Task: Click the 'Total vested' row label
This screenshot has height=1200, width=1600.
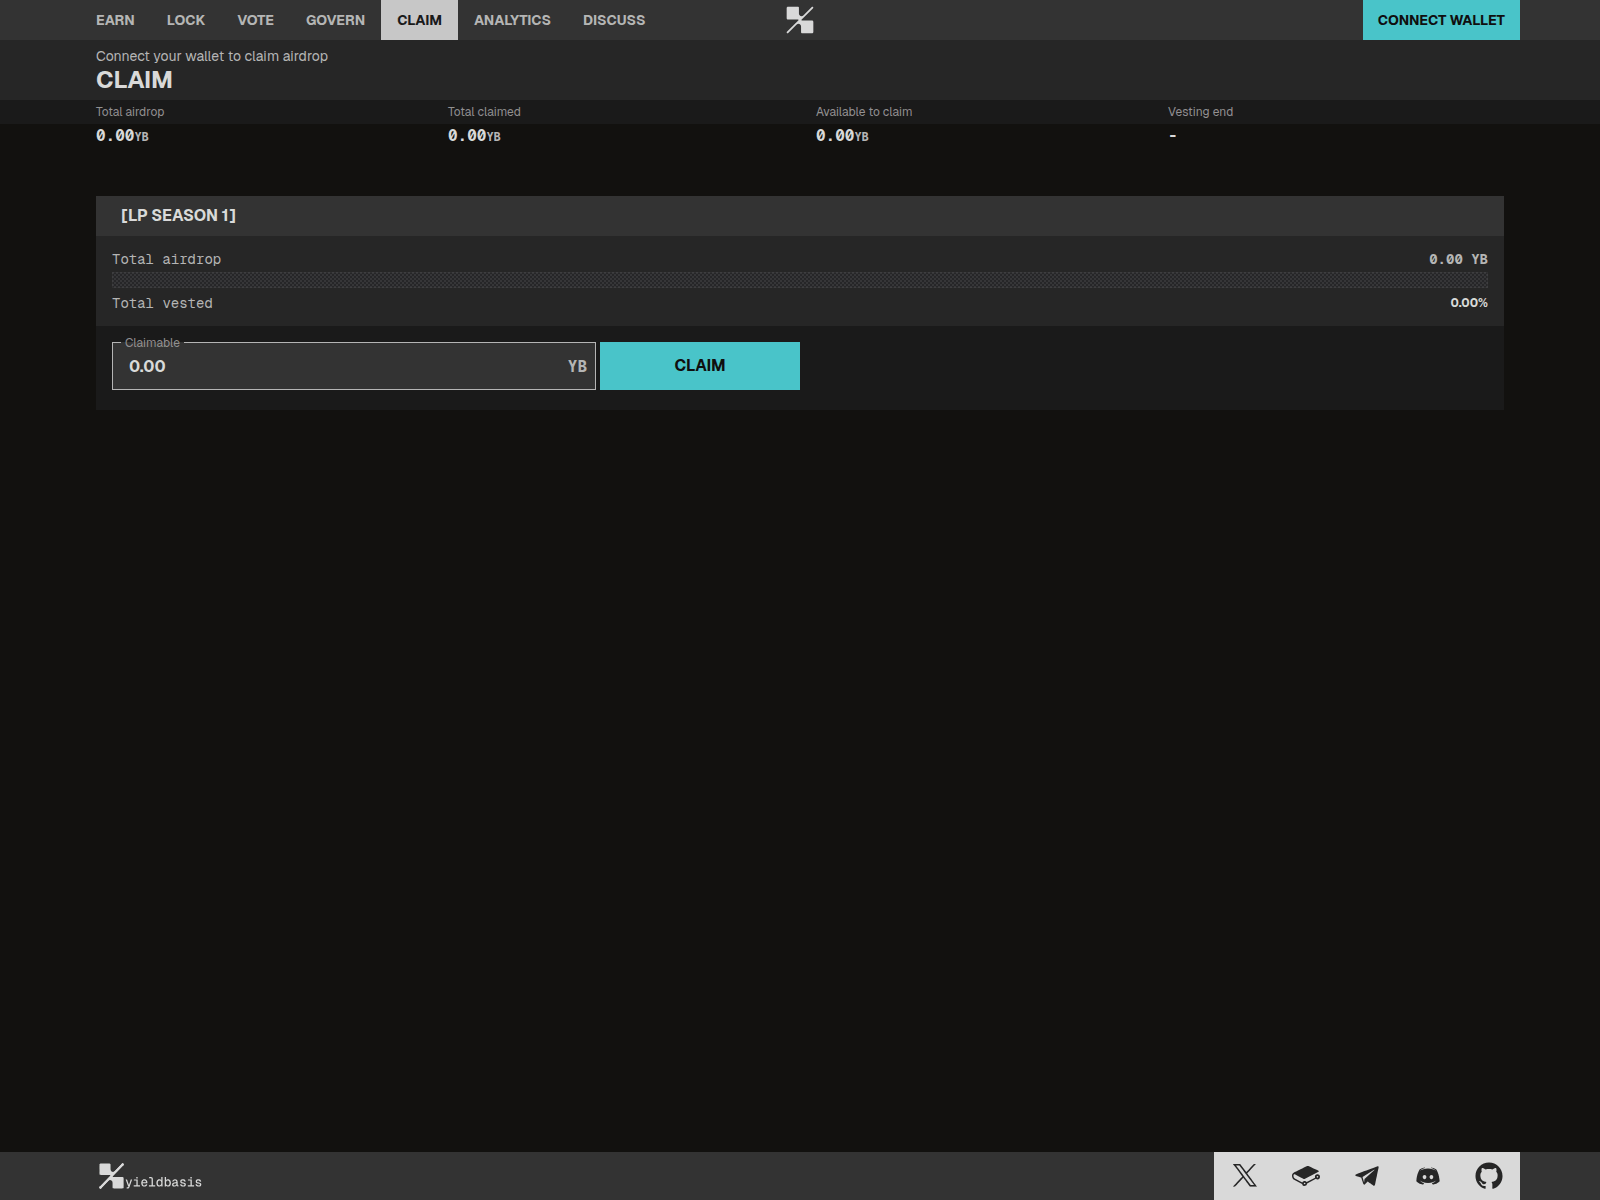Action: pyautogui.click(x=162, y=303)
